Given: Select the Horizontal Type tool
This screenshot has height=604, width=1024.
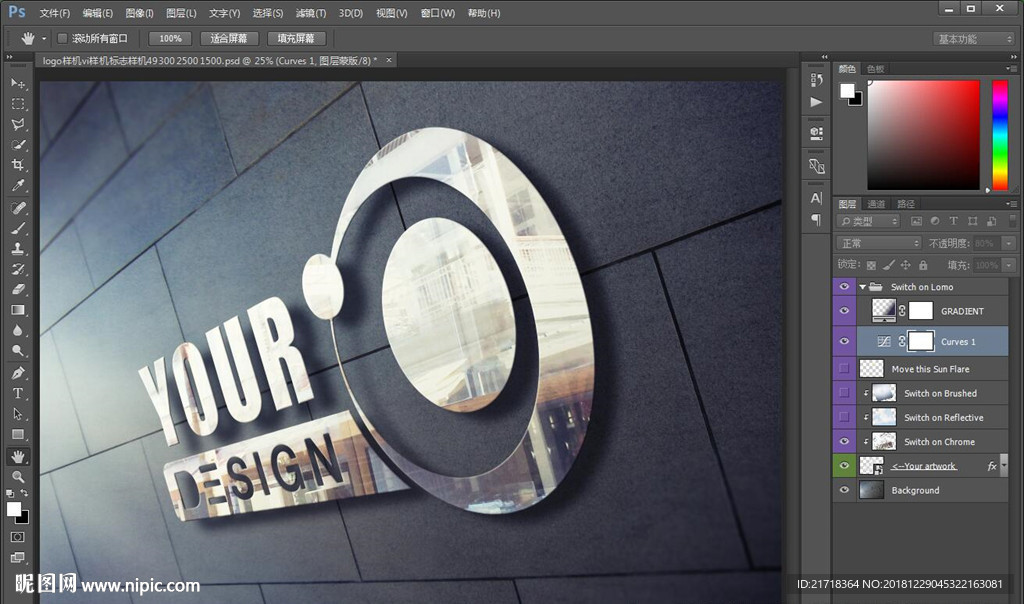Looking at the screenshot, I should click(x=18, y=393).
